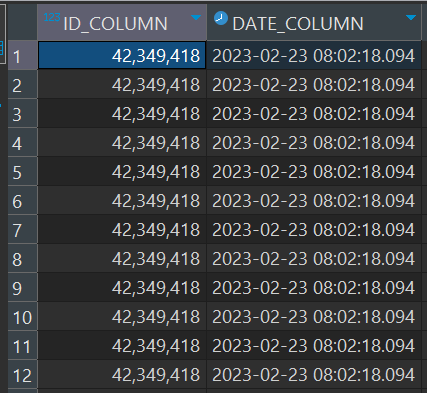Click the ID_COLUMN header label
Screen dimensions: 427x393
115,24
